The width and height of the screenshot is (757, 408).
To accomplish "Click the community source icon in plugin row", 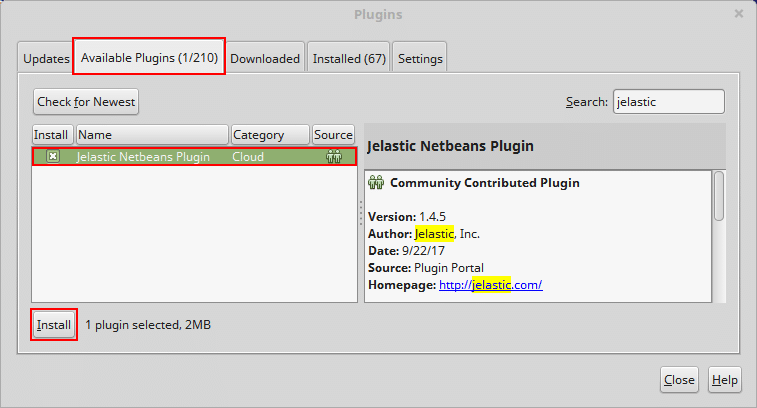I will 334,156.
